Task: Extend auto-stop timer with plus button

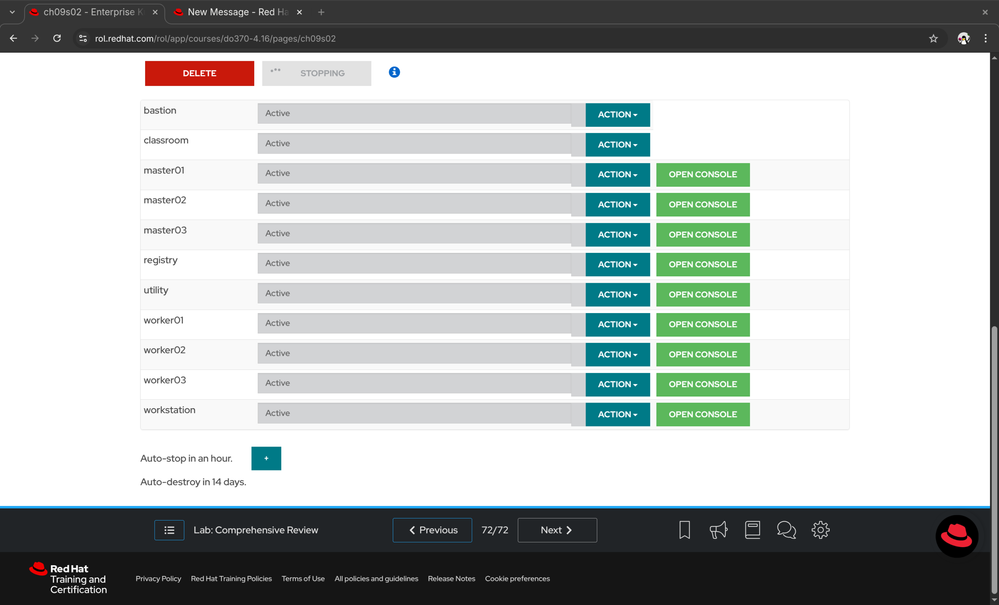Action: pyautogui.click(x=266, y=458)
